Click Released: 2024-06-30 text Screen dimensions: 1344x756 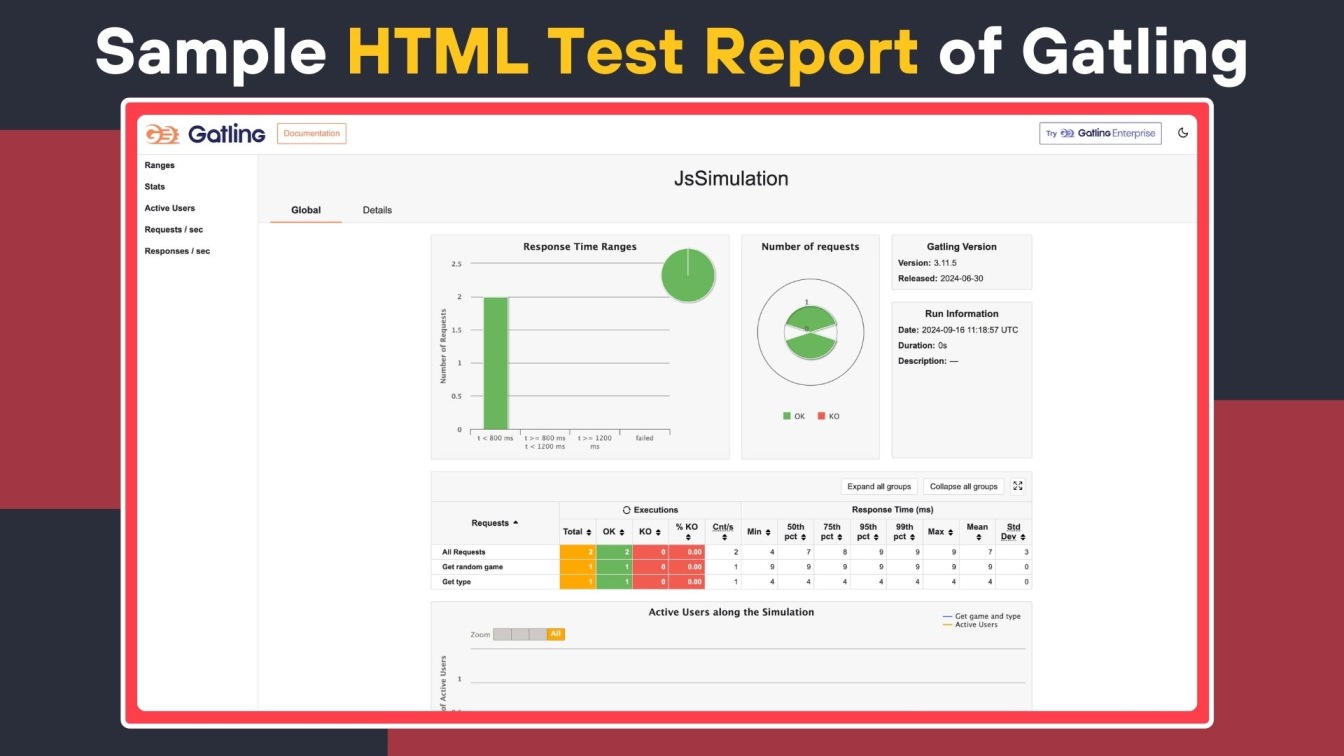pyautogui.click(x=940, y=279)
